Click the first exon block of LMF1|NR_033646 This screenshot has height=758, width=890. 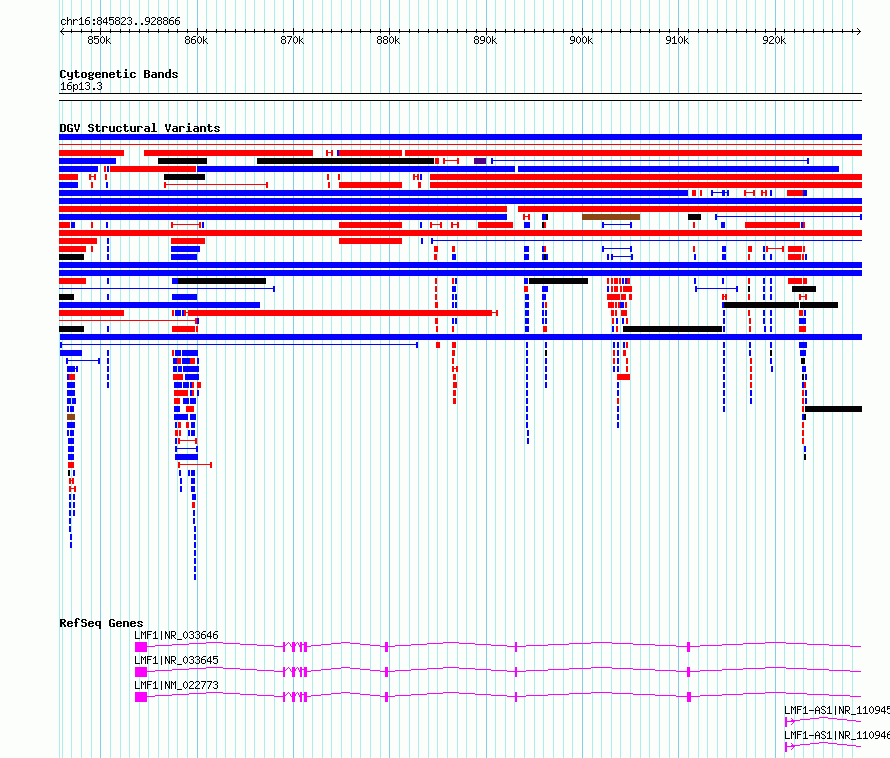coord(141,647)
